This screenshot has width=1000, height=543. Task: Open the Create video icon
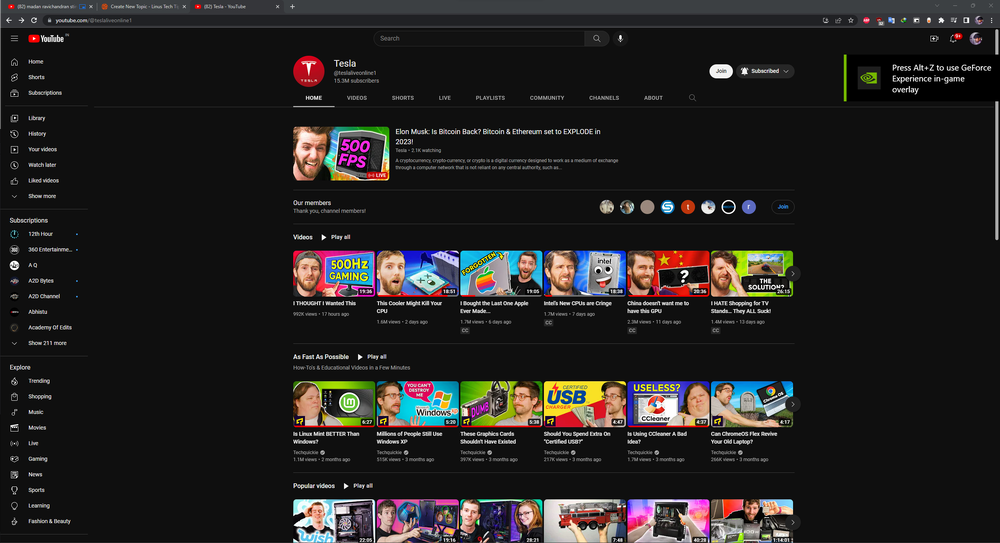(934, 38)
